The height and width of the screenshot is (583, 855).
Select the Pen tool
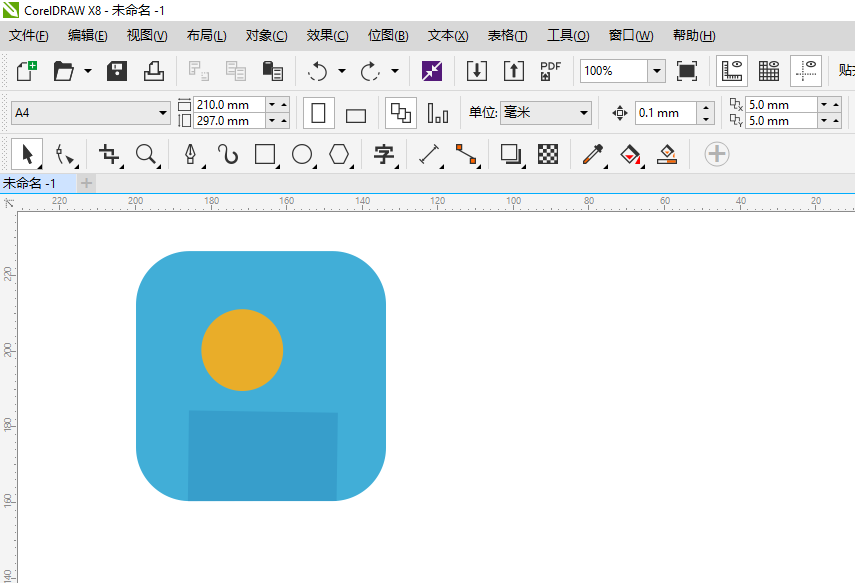(190, 154)
